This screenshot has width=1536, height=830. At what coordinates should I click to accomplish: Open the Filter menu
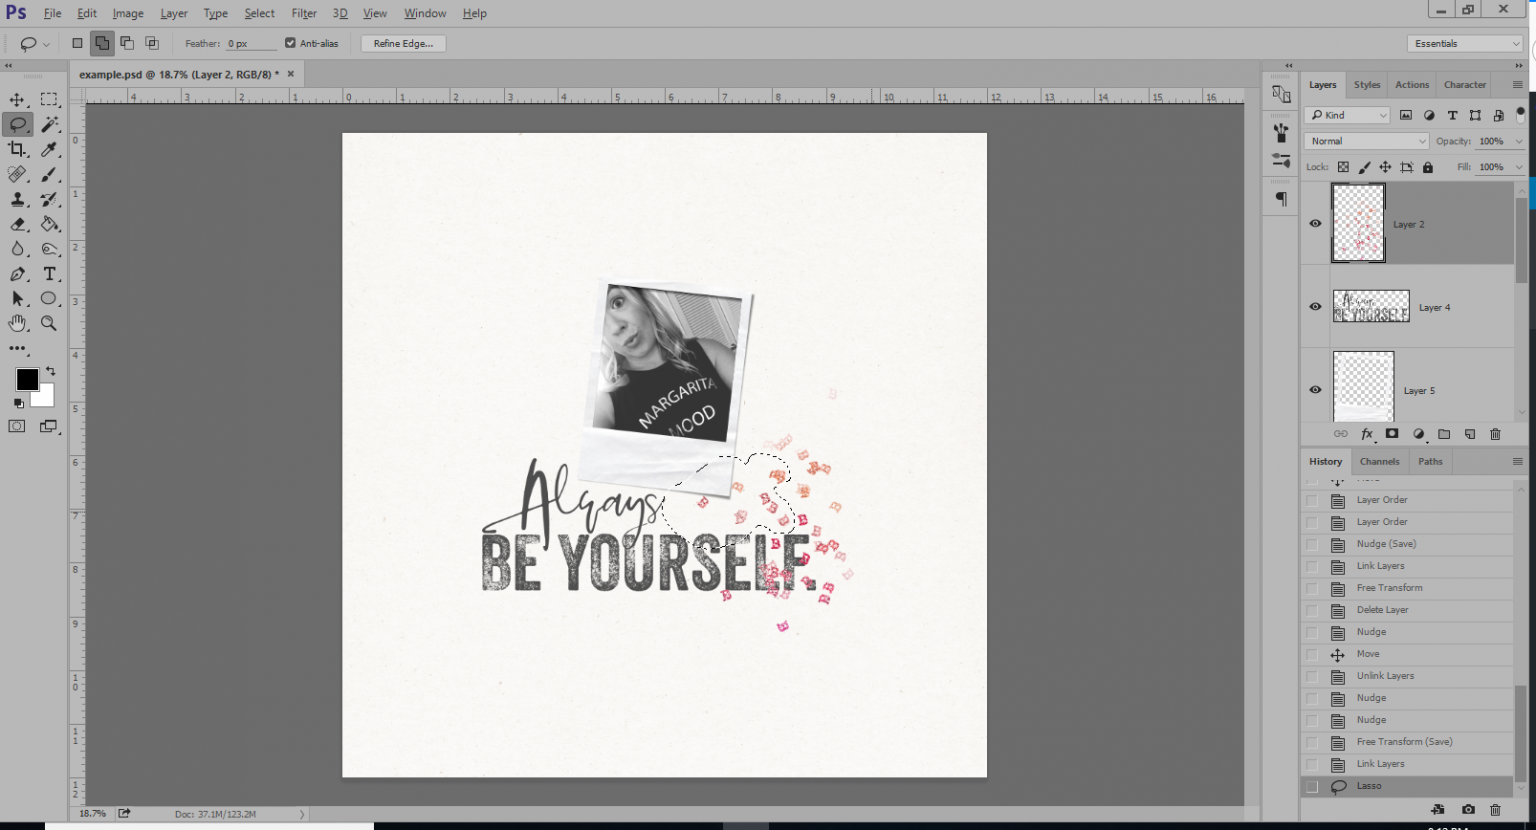click(304, 13)
